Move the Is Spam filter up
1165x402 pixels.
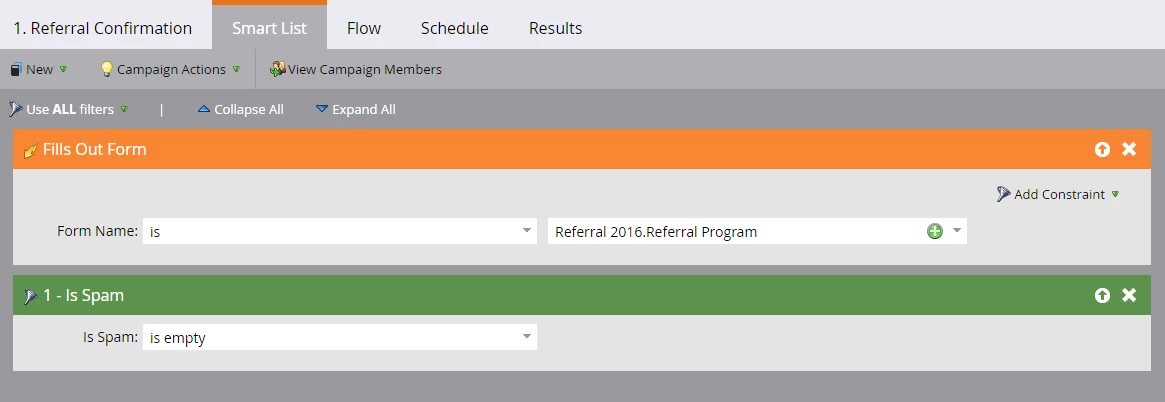1102,295
